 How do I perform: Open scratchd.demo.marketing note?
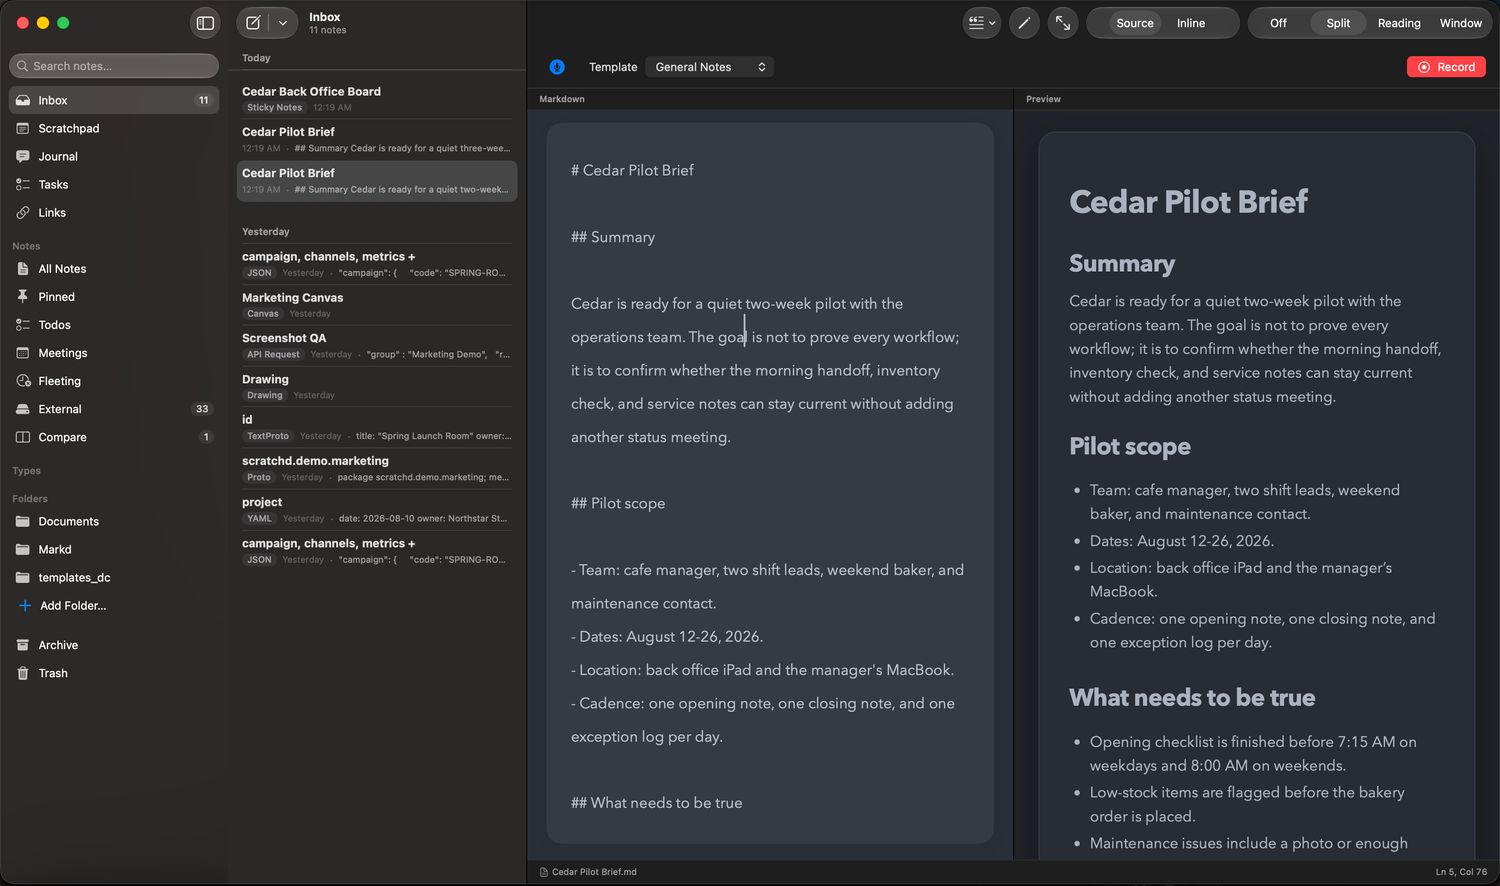coord(377,469)
